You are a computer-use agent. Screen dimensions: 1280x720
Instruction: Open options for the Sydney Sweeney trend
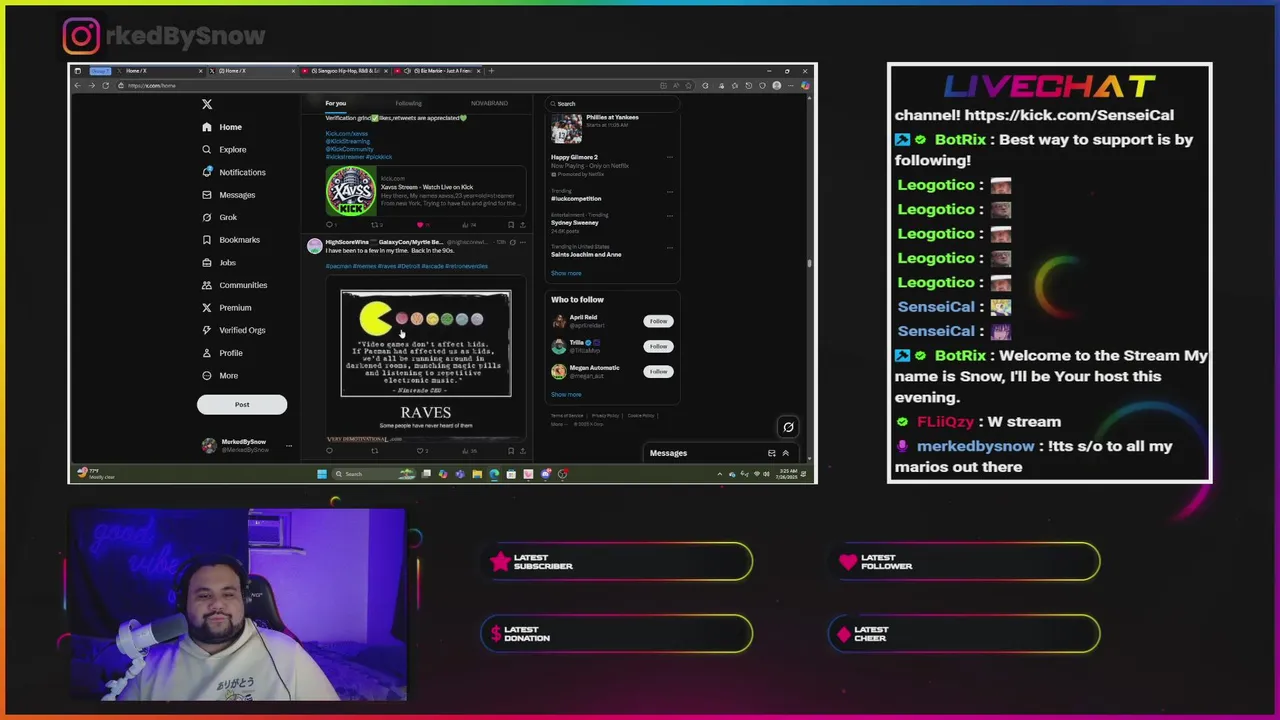pyautogui.click(x=670, y=215)
